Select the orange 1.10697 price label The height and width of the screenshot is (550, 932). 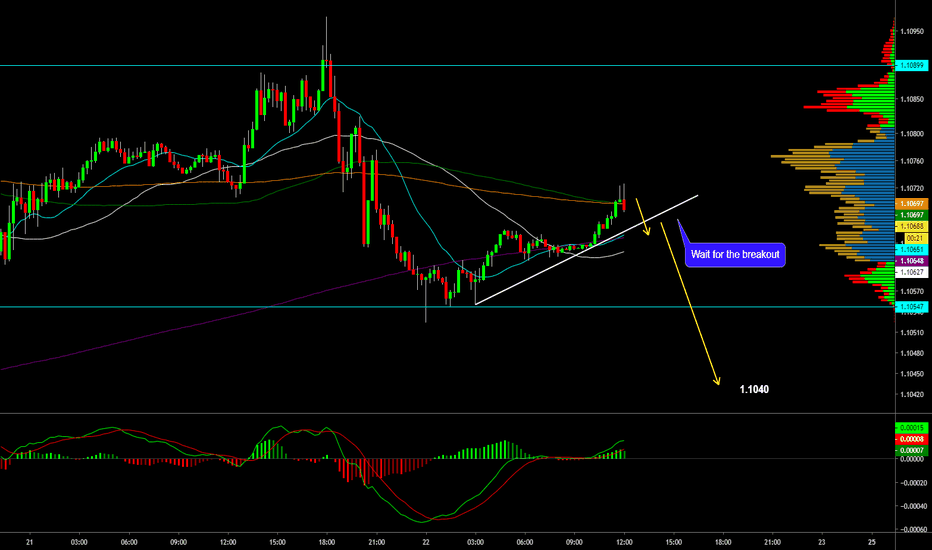point(911,204)
